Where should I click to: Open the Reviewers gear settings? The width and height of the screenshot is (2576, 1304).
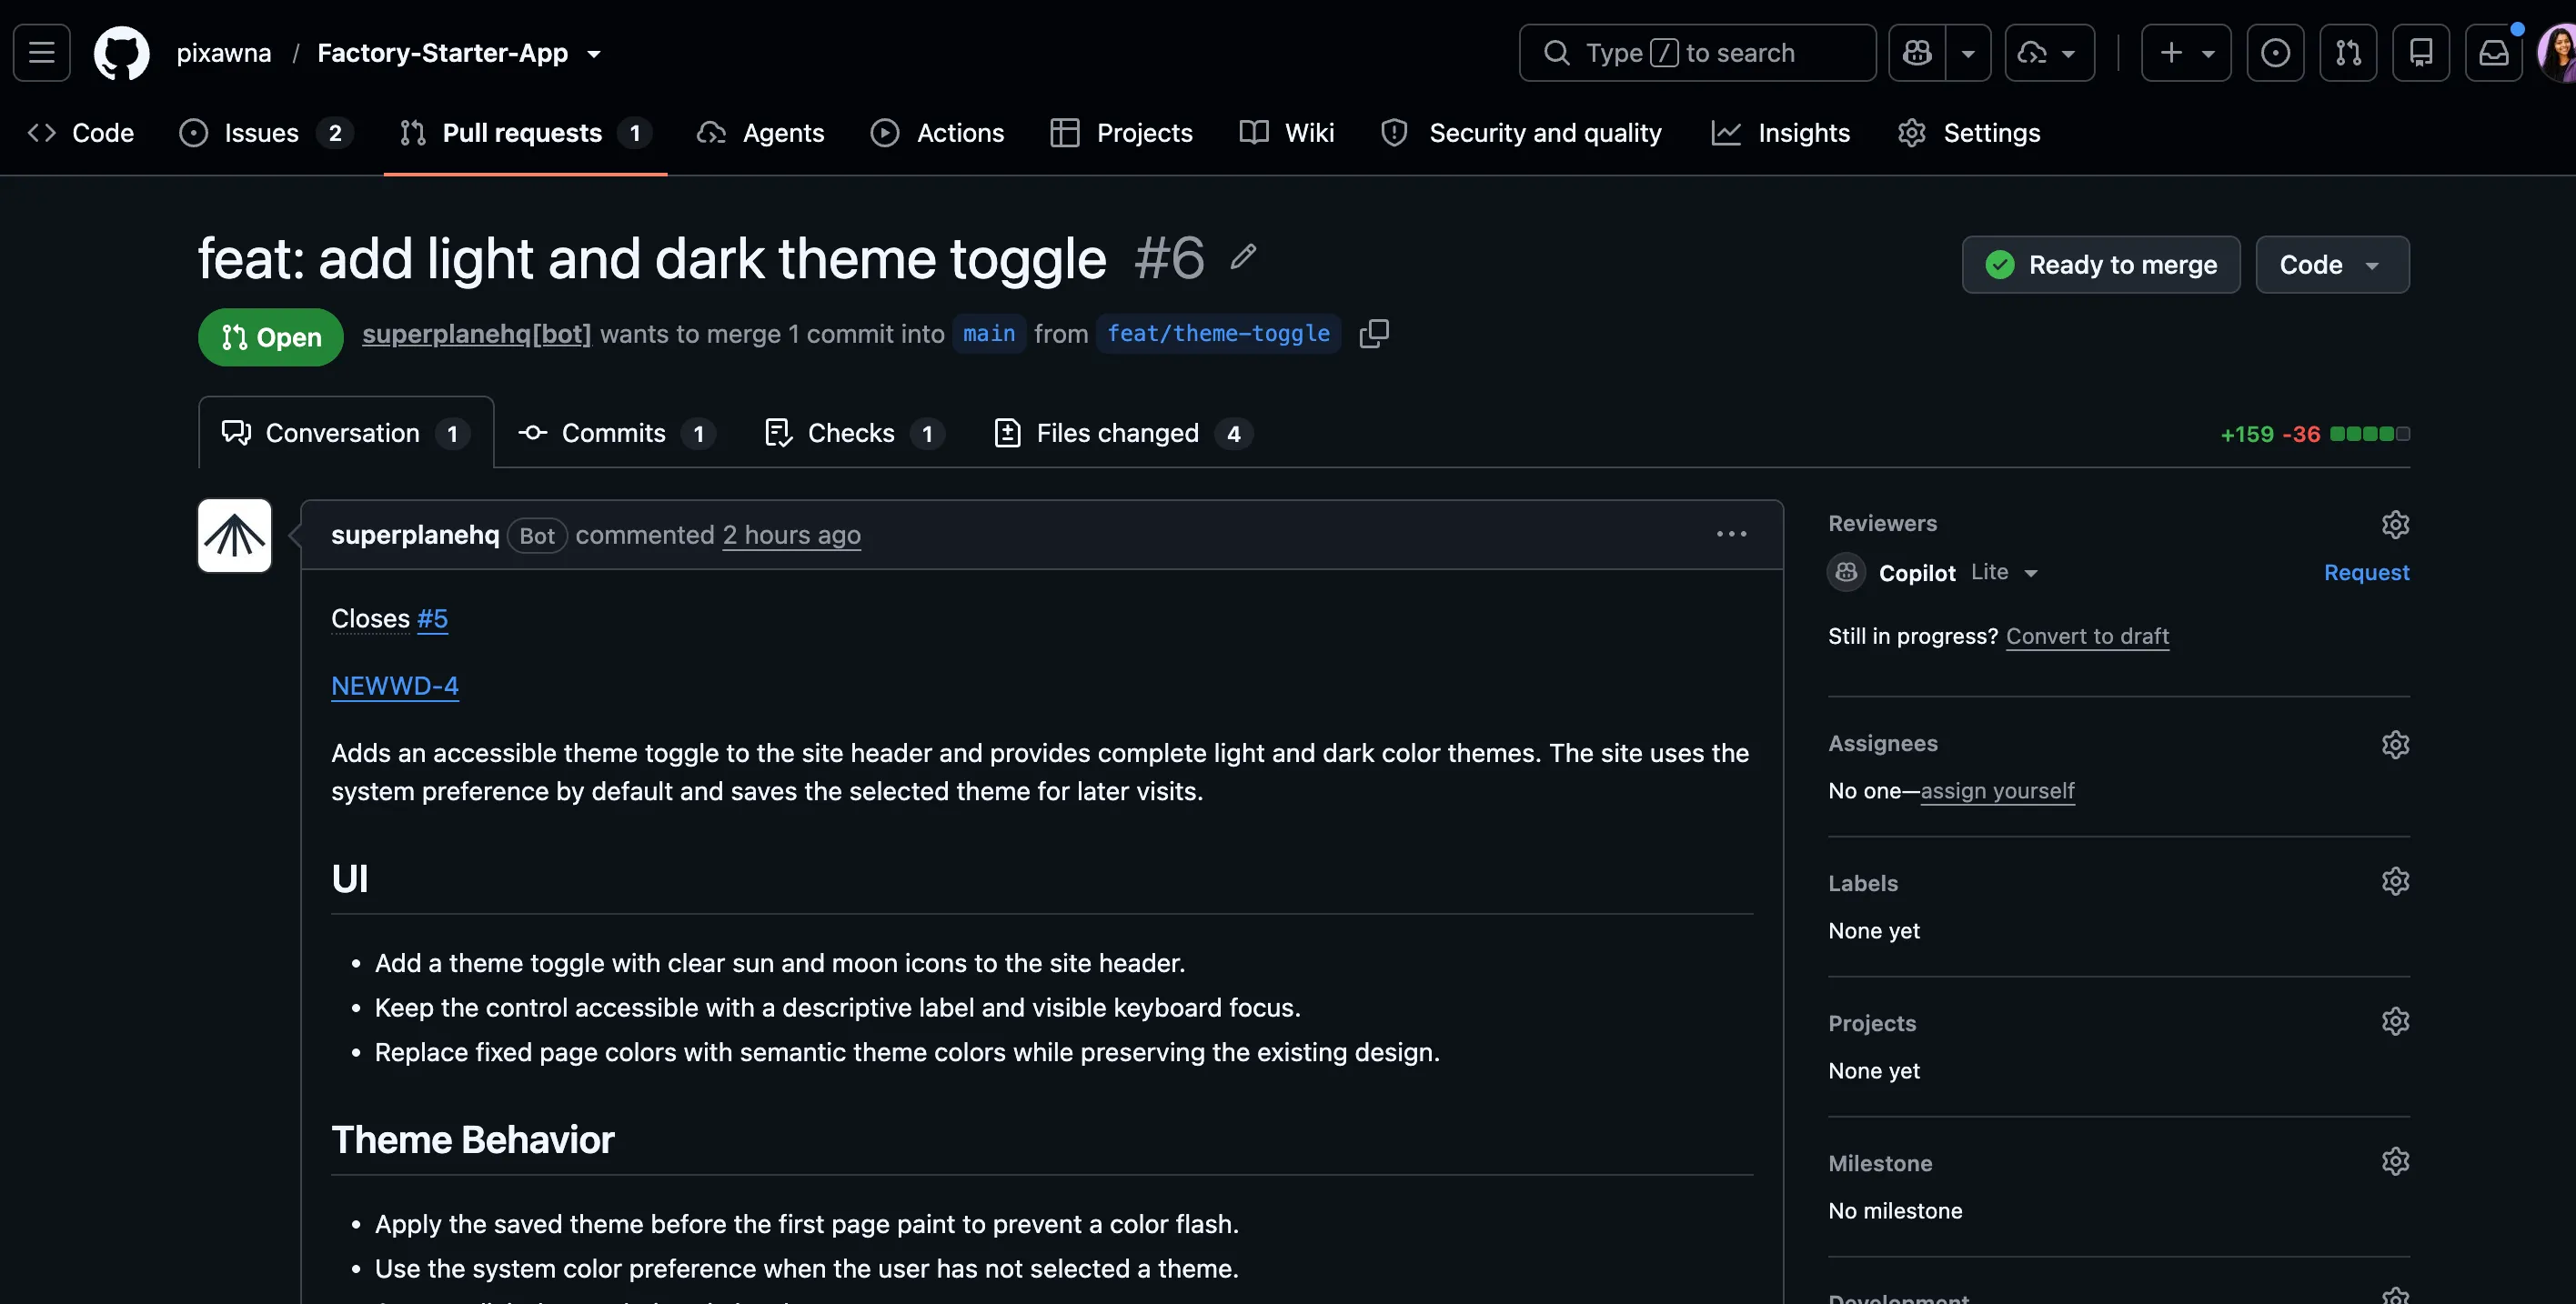[x=2395, y=524]
